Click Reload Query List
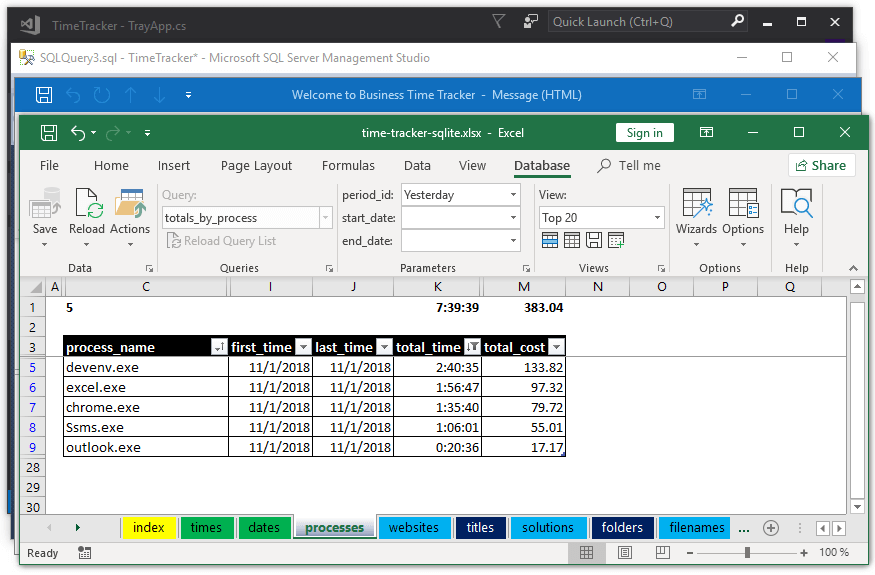 point(222,241)
